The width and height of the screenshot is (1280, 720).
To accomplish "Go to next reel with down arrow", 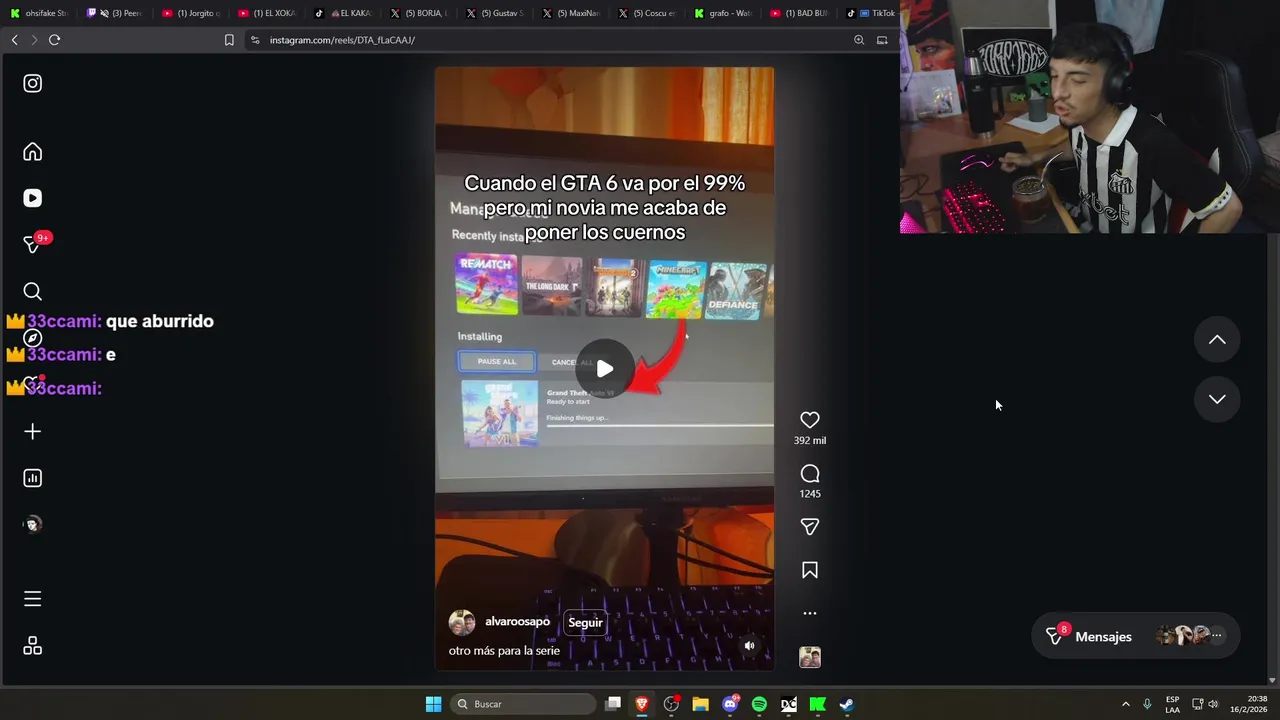I will click(x=1217, y=399).
